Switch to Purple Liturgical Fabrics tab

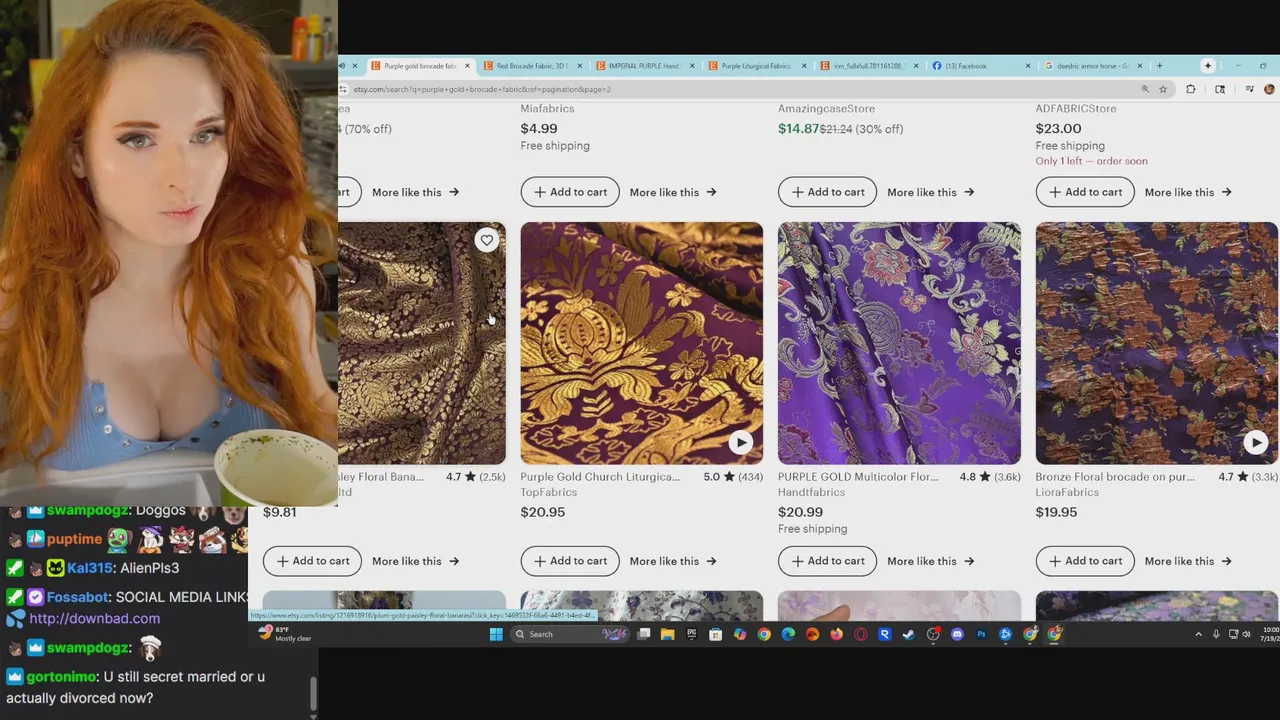(755, 66)
